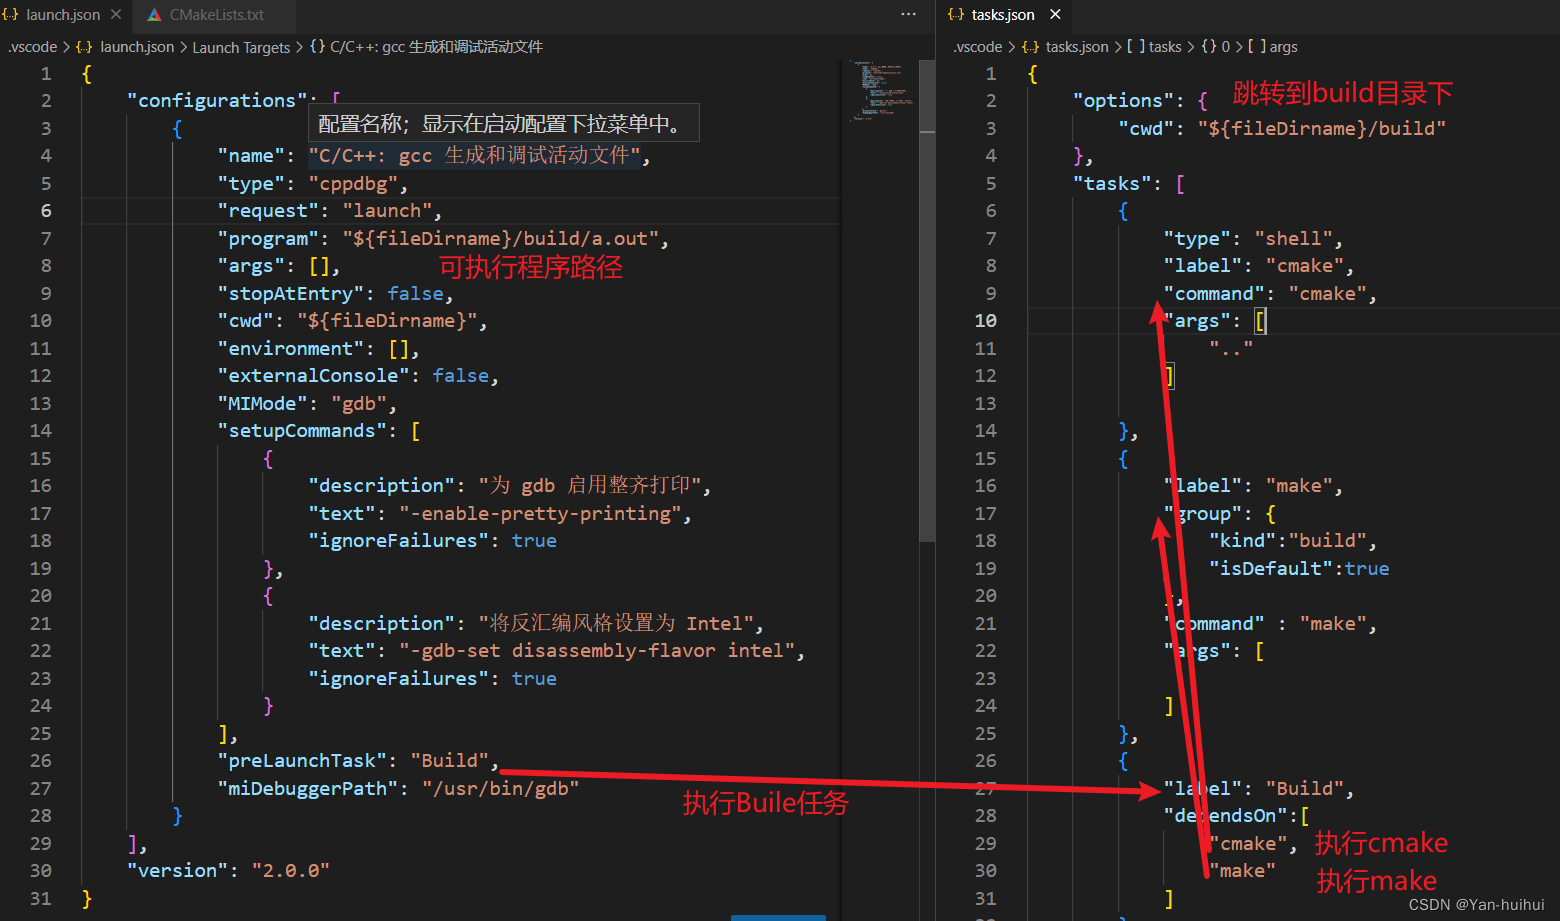Viewport: 1560px width, 921px height.
Task: Open the .vscode breadcrumb dropdown
Action: [32, 46]
